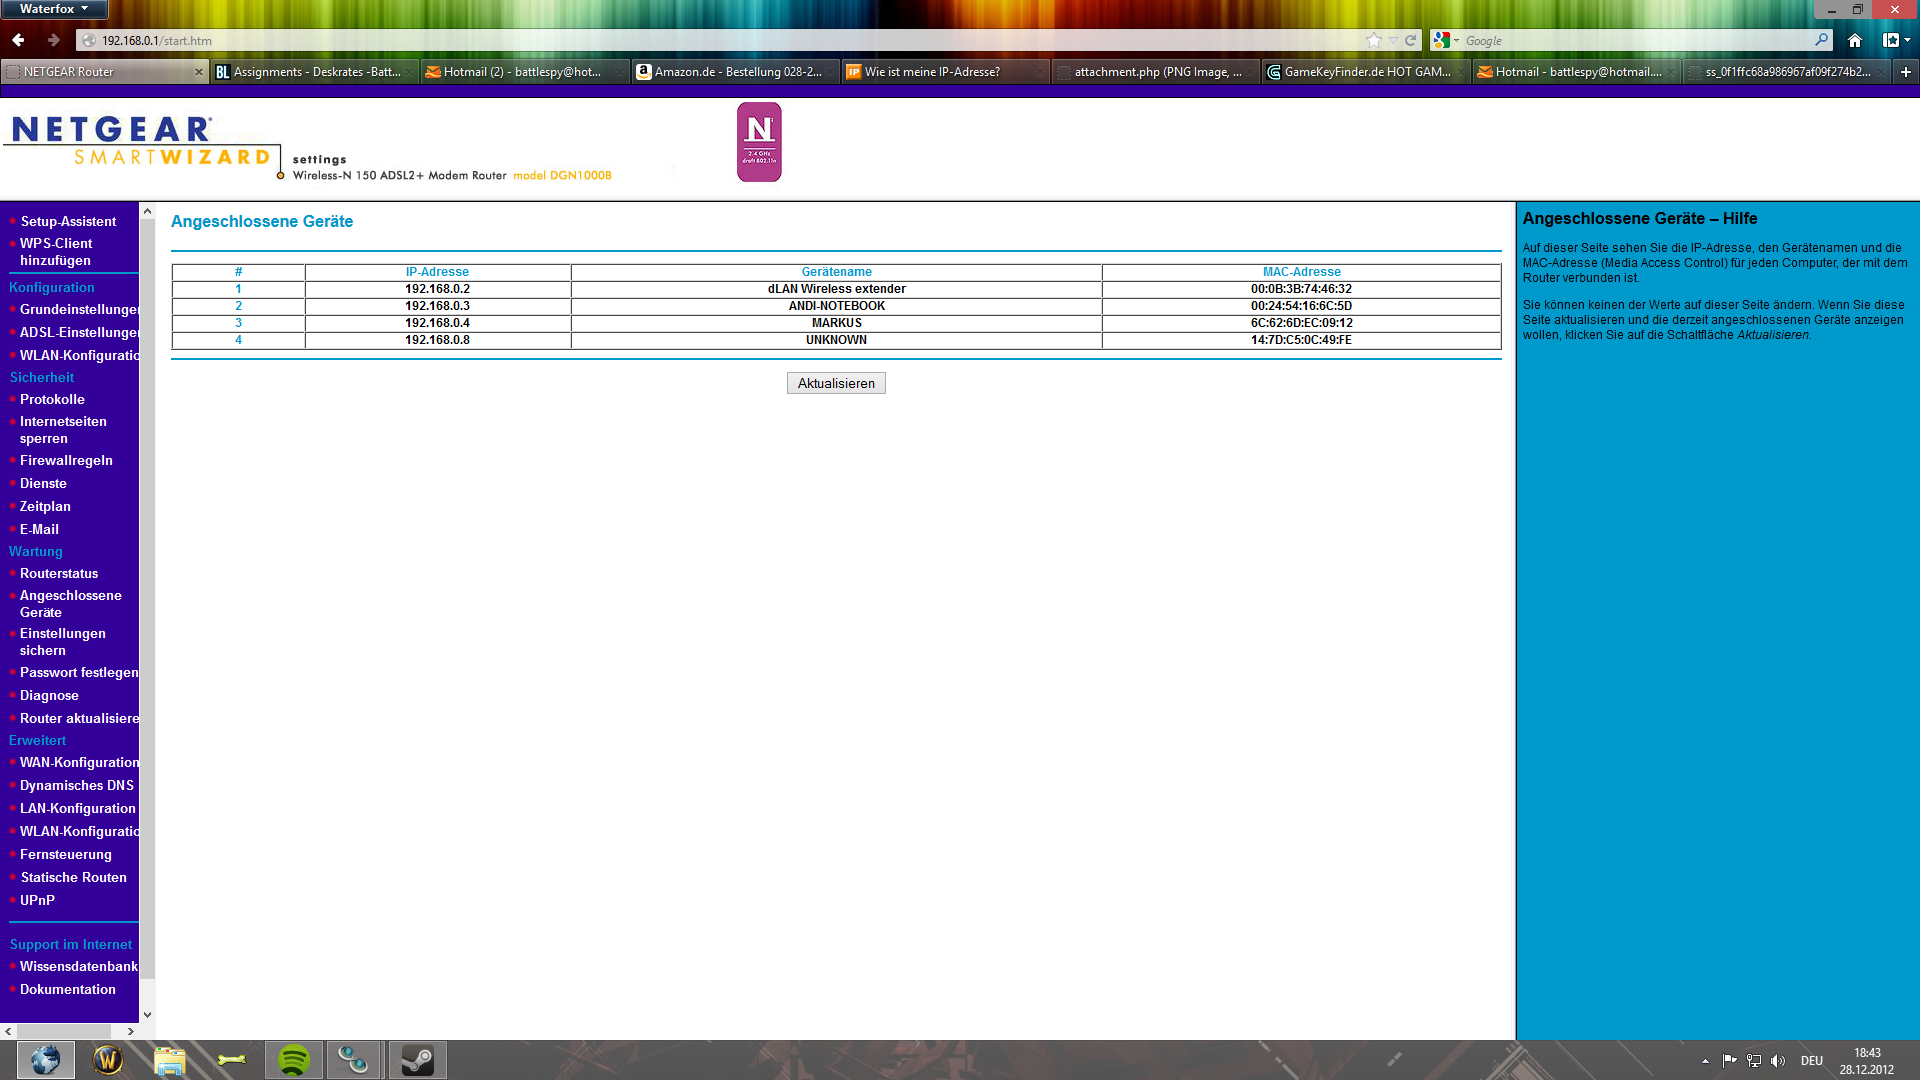The width and height of the screenshot is (1920, 1080).
Task: Click the Google search input field
Action: 1630,41
